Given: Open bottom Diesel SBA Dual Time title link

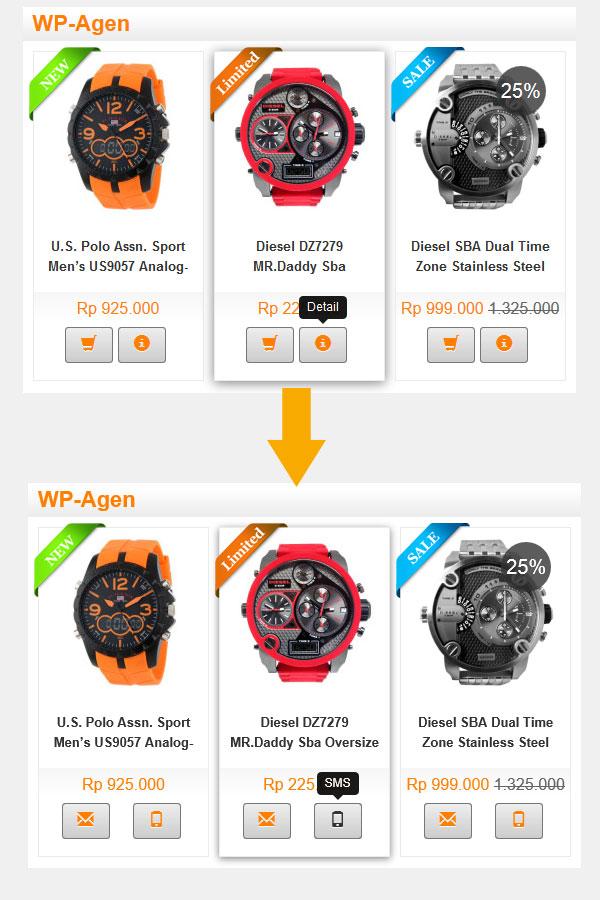Looking at the screenshot, I should click(485, 732).
